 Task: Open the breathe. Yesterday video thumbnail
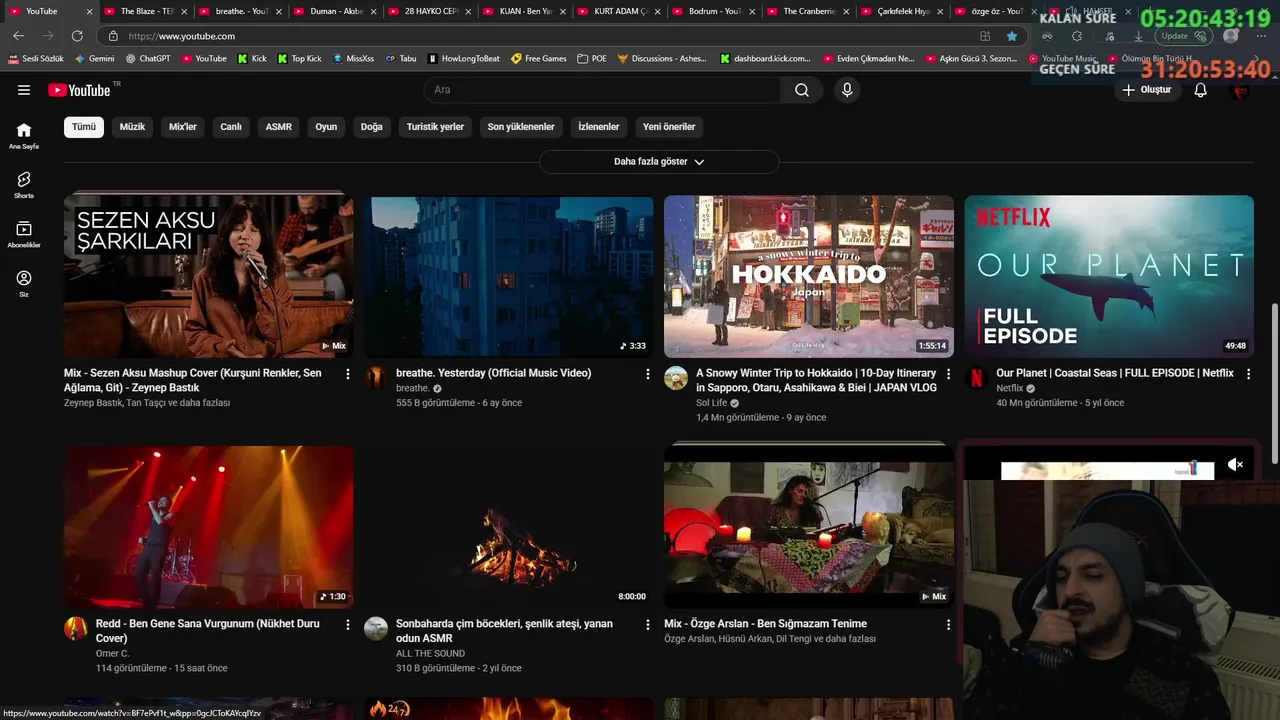click(x=509, y=276)
